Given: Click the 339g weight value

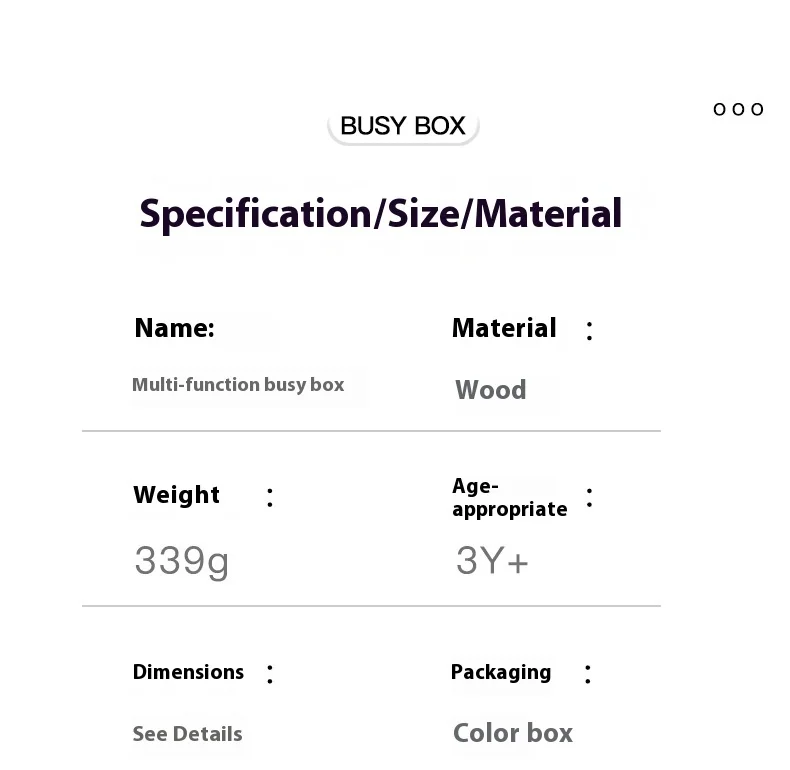Looking at the screenshot, I should point(182,561).
